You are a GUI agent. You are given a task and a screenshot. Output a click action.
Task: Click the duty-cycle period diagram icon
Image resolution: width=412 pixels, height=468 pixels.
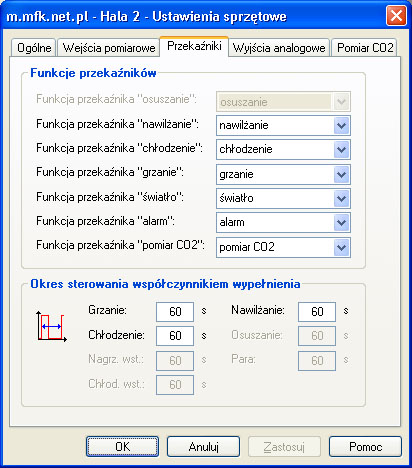click(51, 327)
